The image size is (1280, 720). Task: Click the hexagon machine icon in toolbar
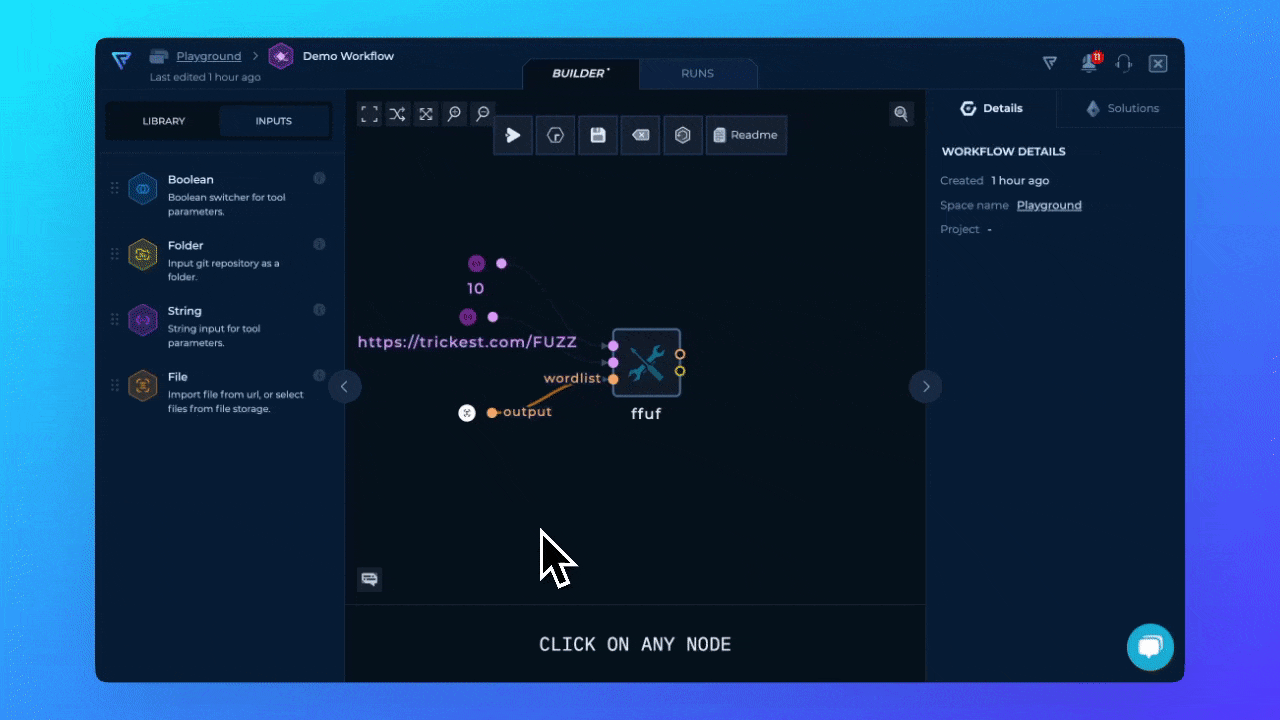click(x=555, y=135)
